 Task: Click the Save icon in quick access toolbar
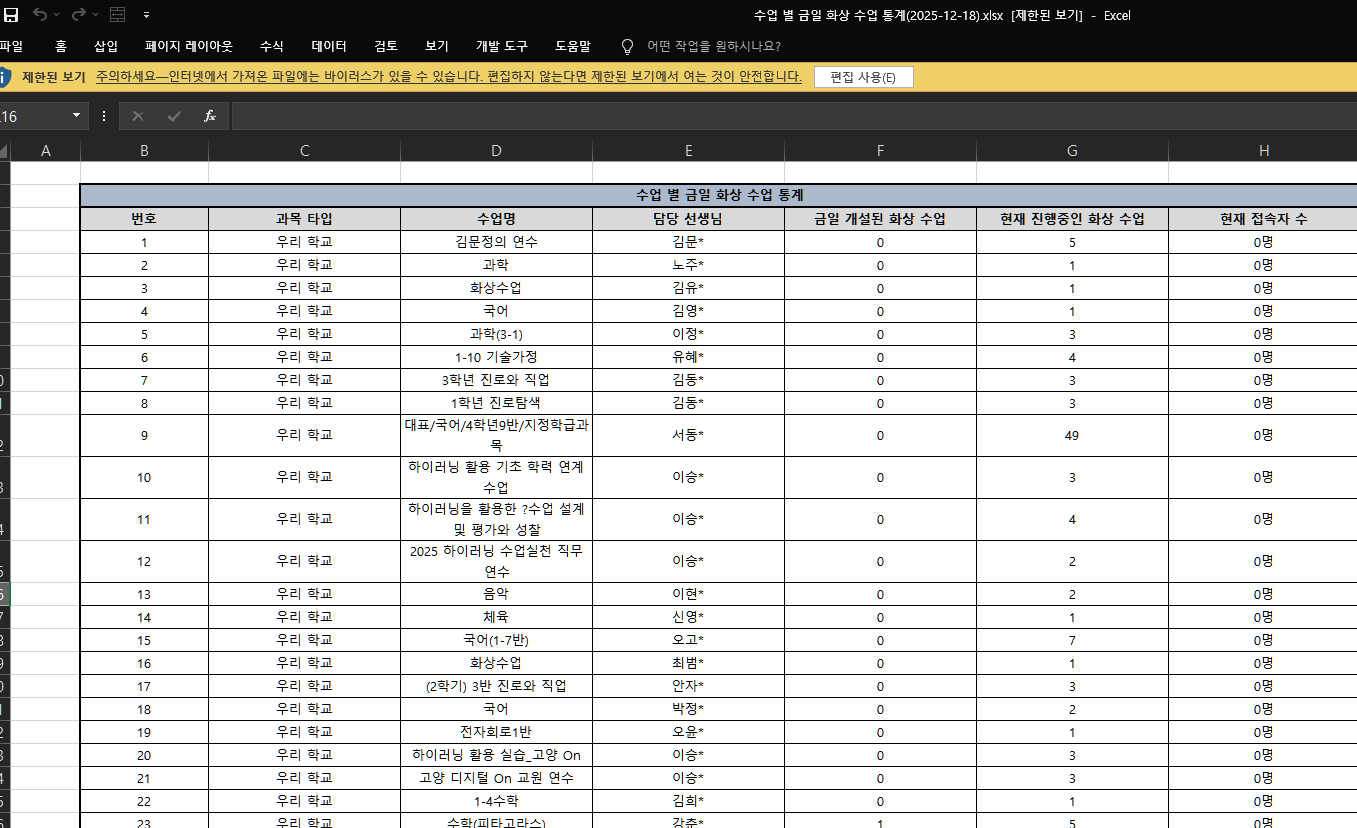pos(11,15)
